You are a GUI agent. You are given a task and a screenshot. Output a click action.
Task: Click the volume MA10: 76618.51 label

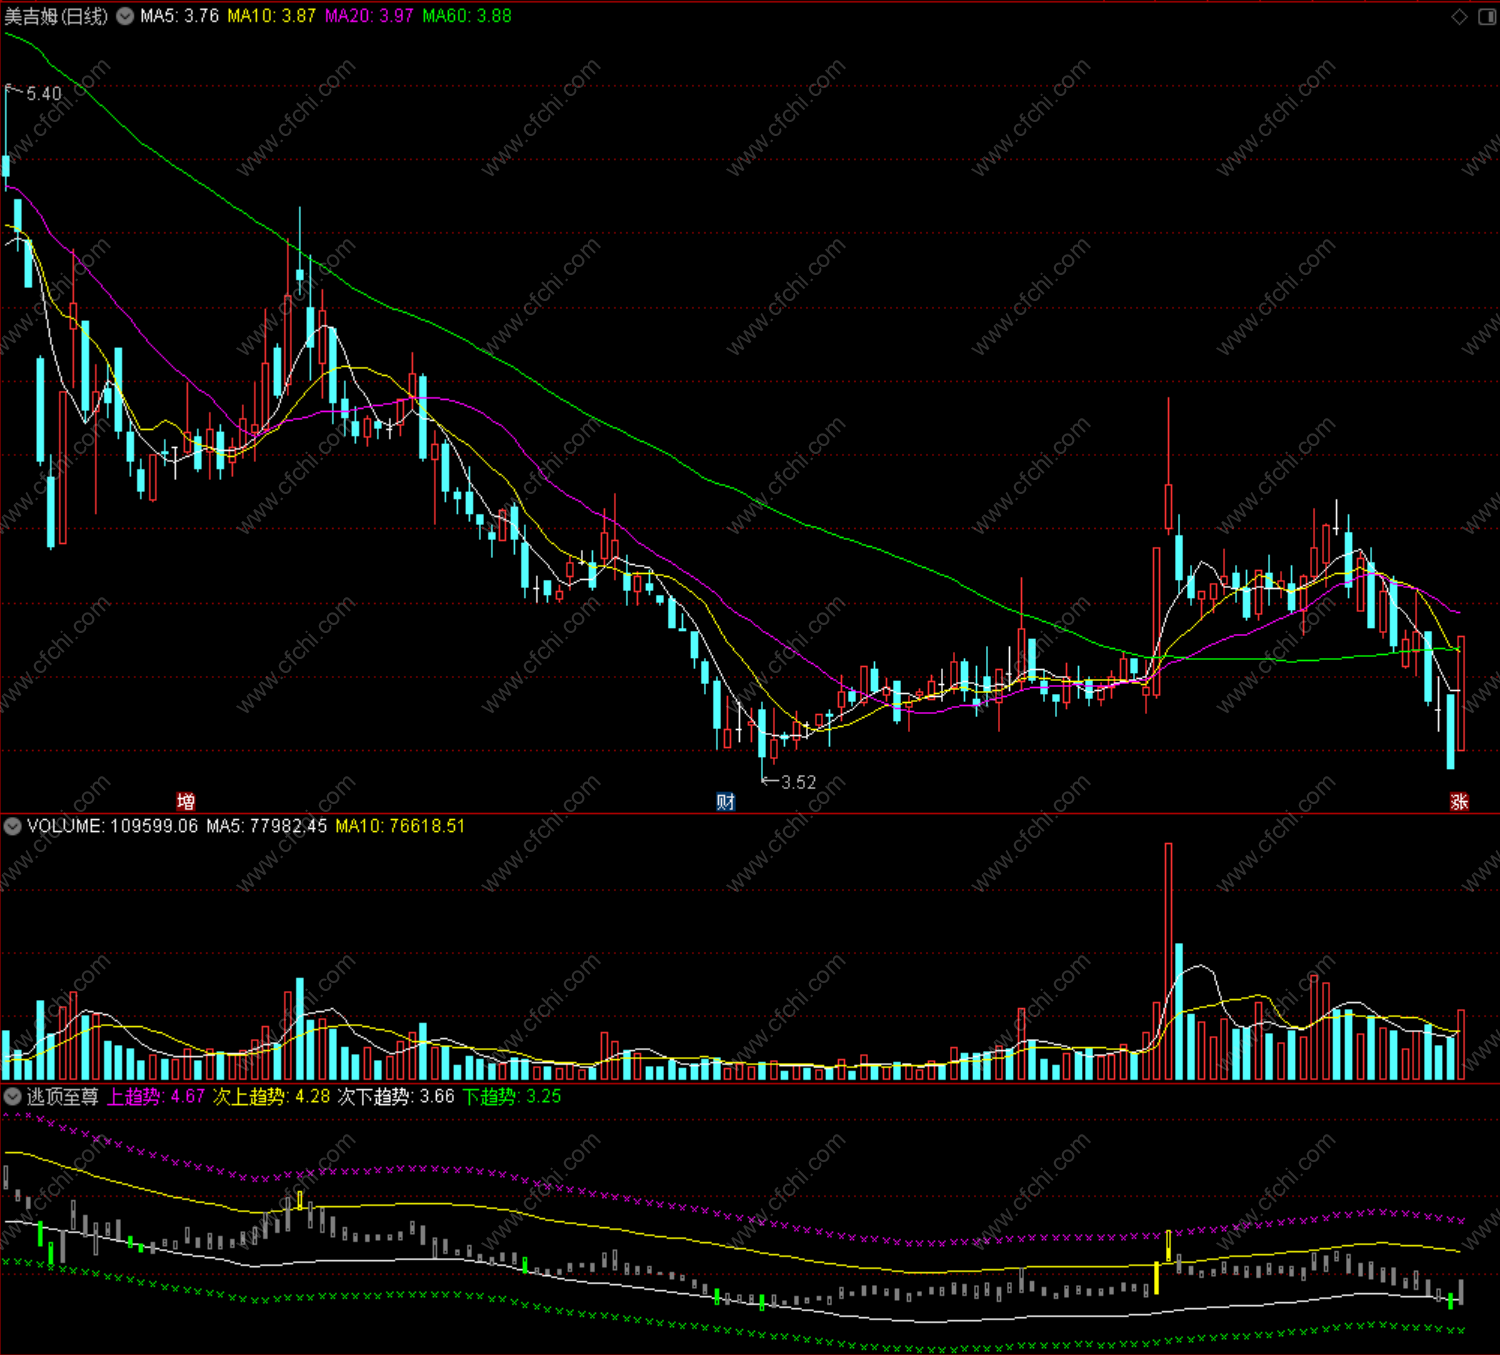click(x=400, y=826)
